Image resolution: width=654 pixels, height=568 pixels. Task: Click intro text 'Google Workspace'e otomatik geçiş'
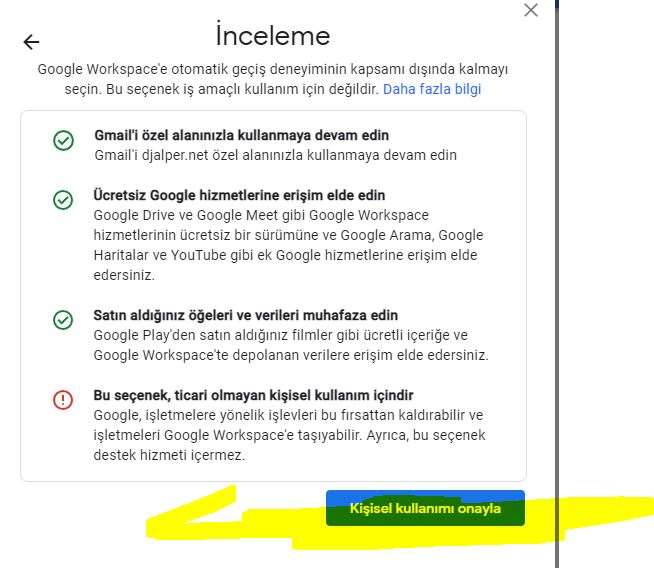coord(273,79)
